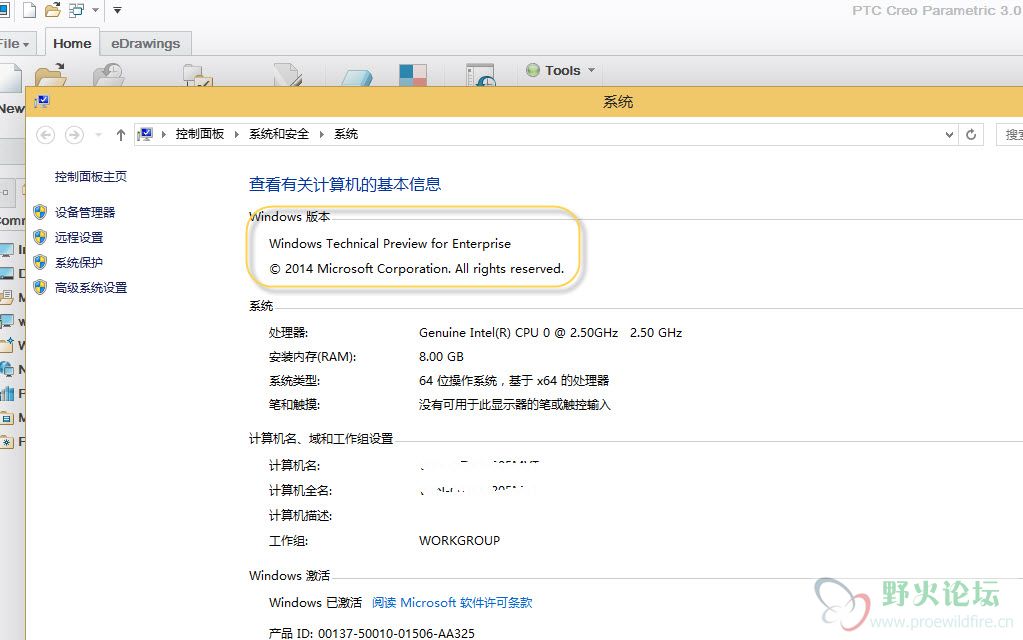The width and height of the screenshot is (1023, 640).
Task: Open the recent locations dropdown arrow
Action: [99, 134]
